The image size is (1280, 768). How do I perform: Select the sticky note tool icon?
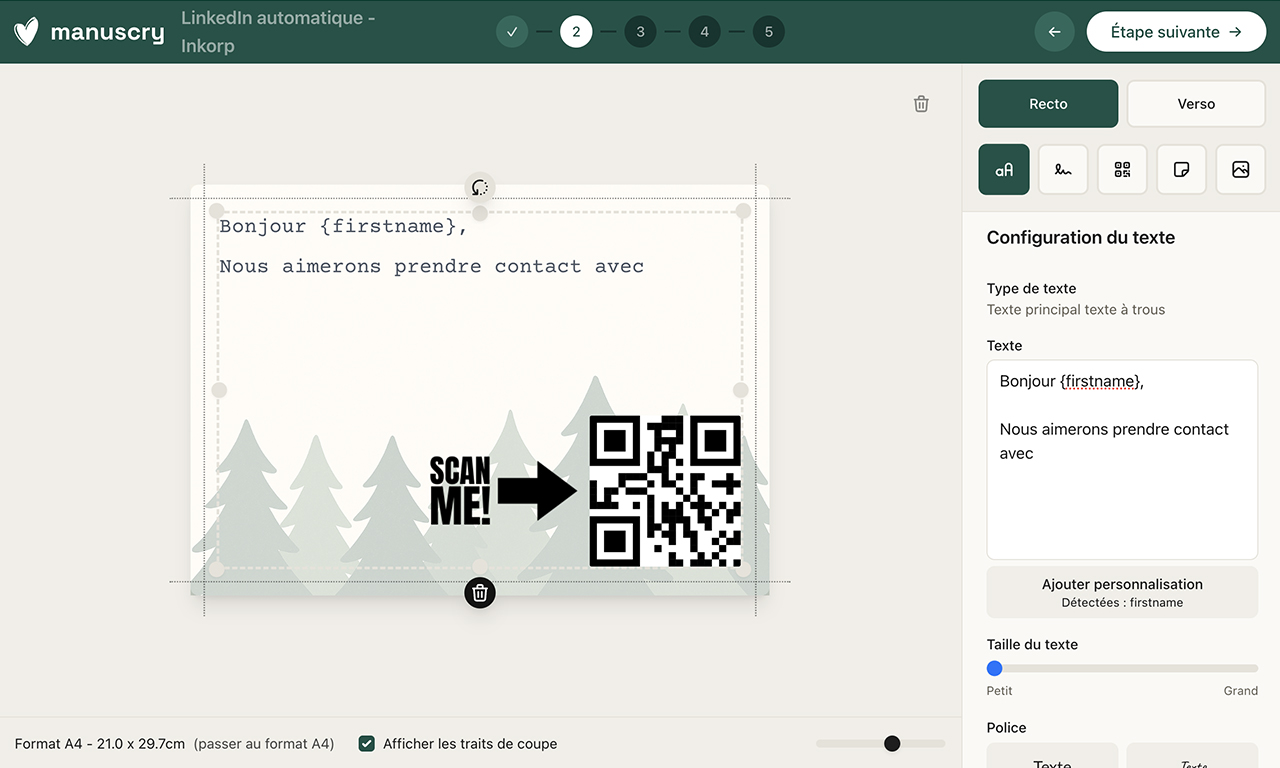1181,170
